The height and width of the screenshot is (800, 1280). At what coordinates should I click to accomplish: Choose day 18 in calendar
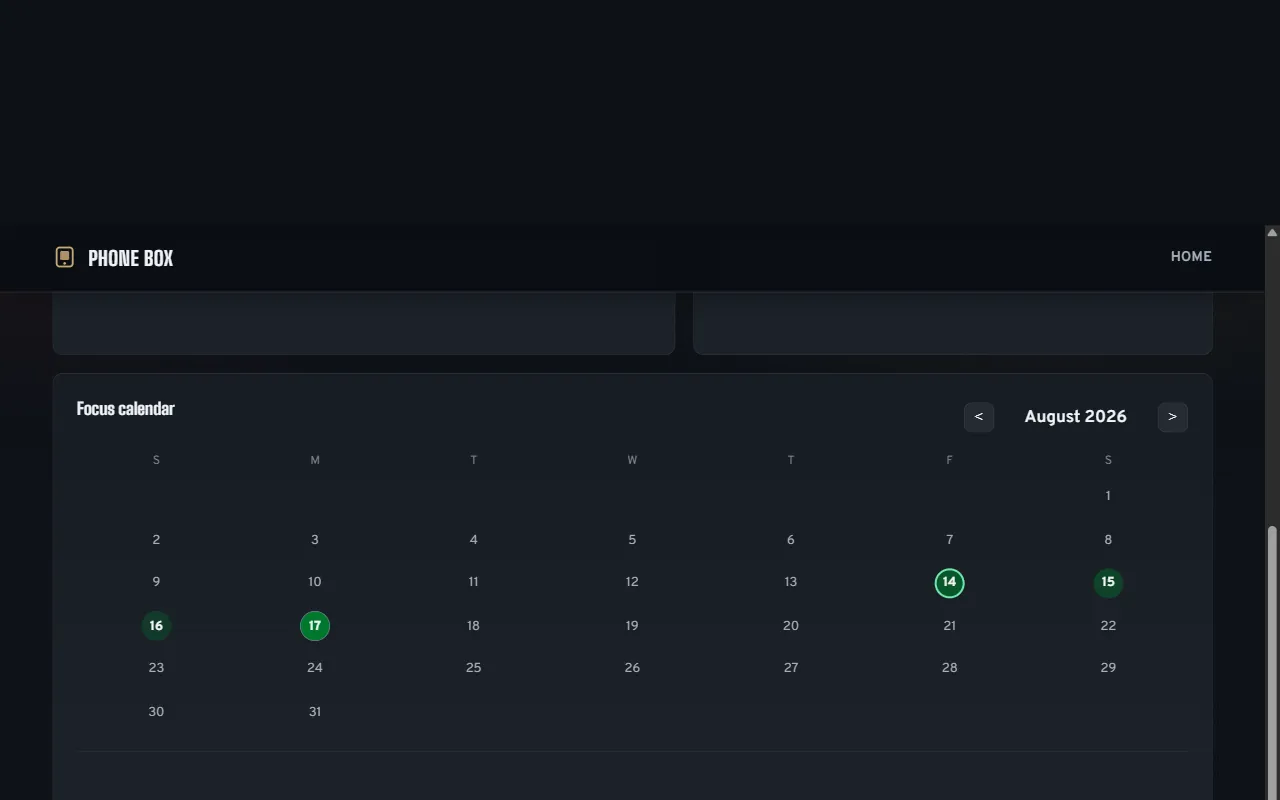click(473, 626)
